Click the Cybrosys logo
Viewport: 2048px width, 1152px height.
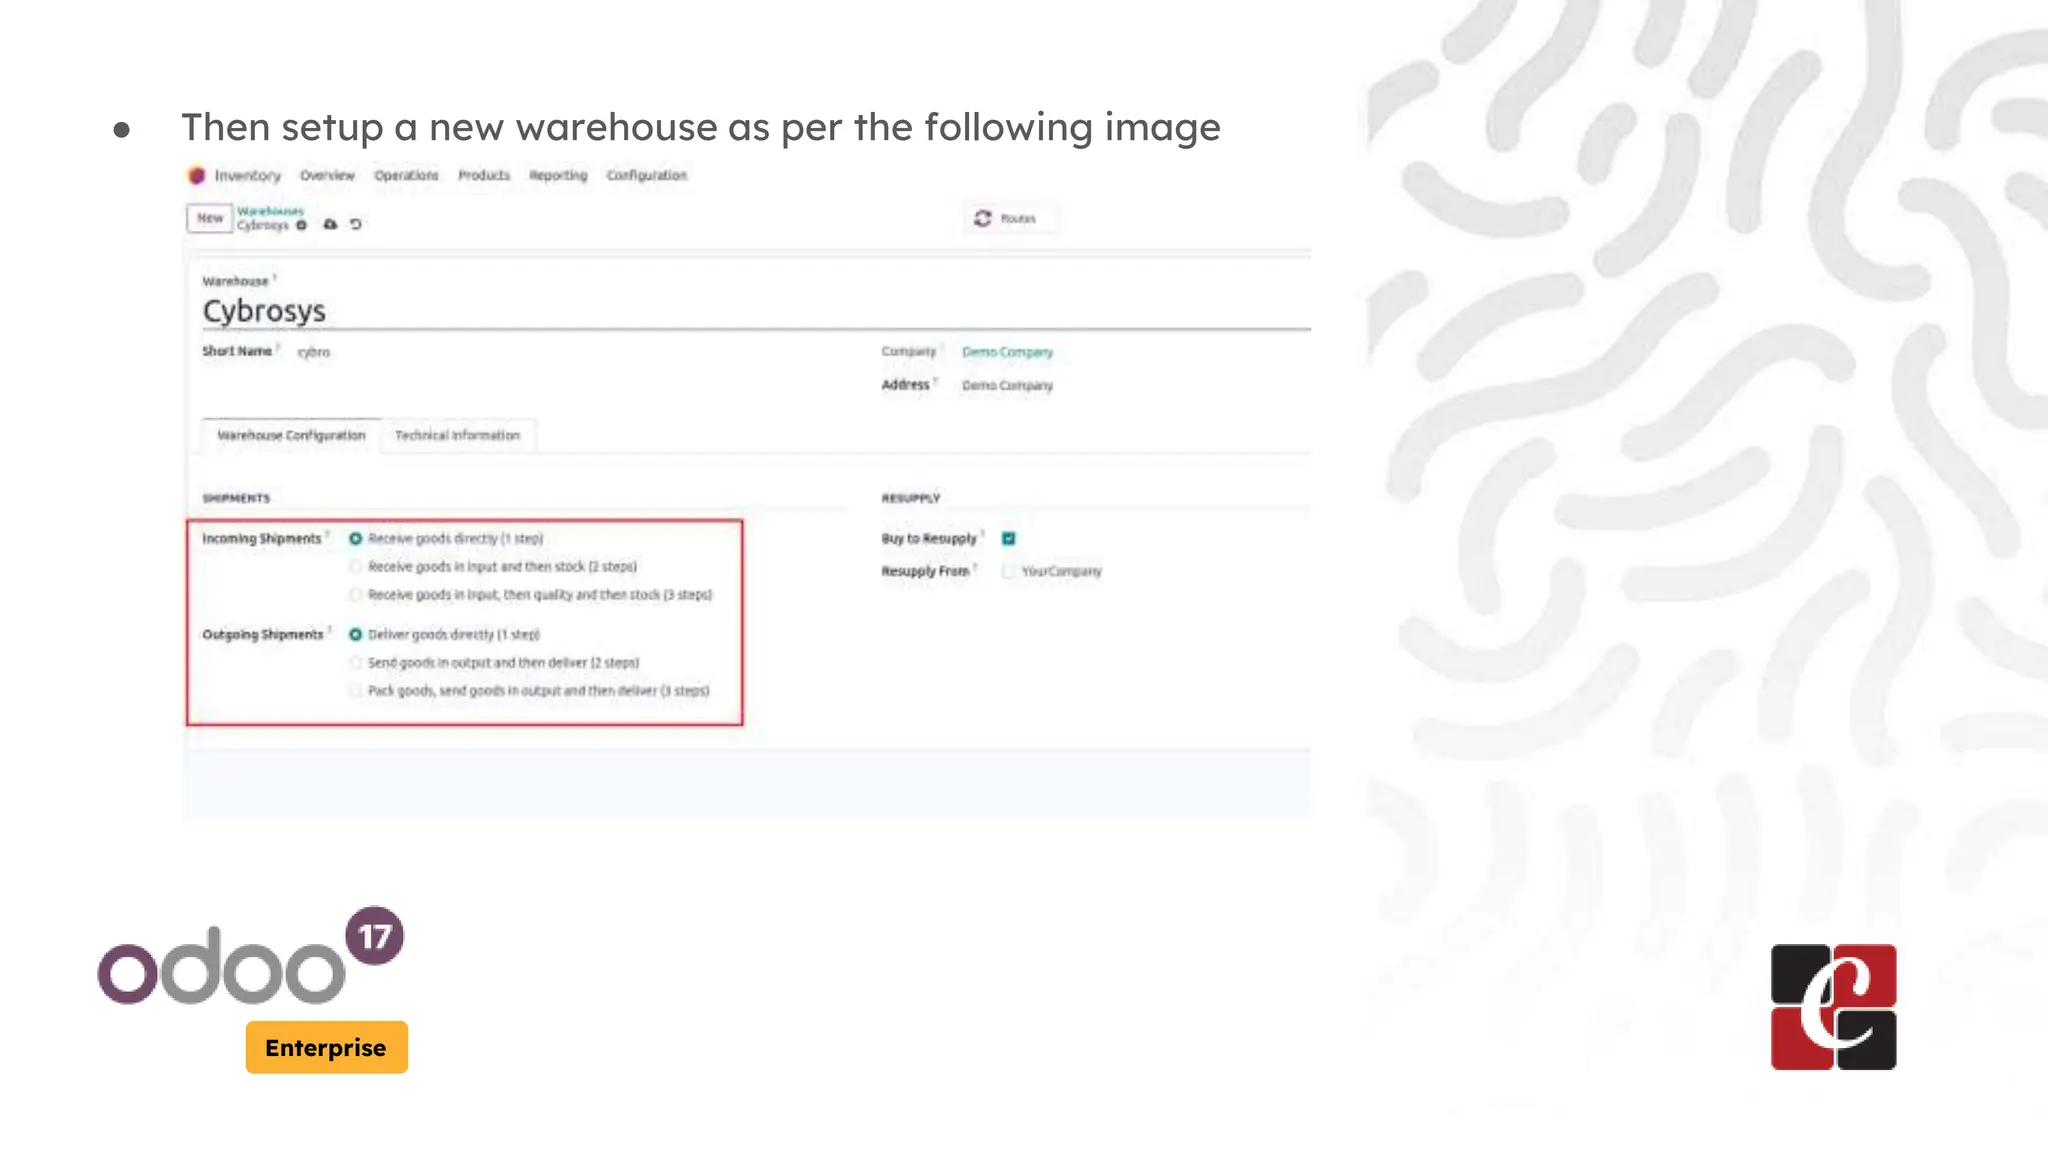pos(1833,1007)
